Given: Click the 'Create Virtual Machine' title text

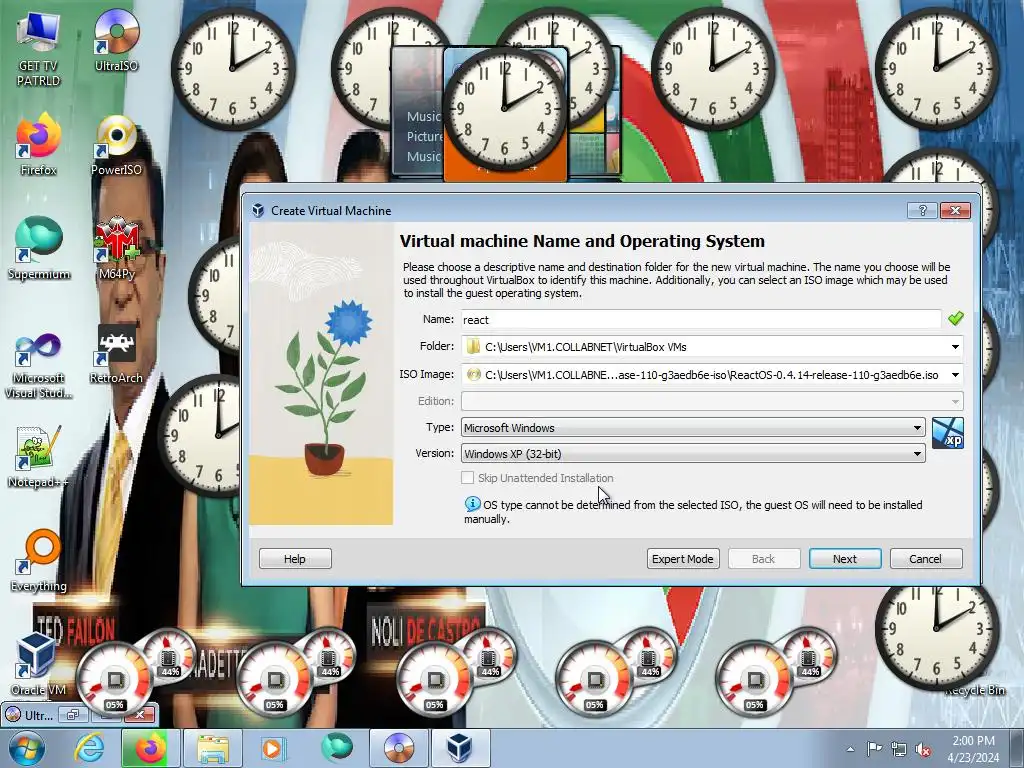Looking at the screenshot, I should 331,211.
